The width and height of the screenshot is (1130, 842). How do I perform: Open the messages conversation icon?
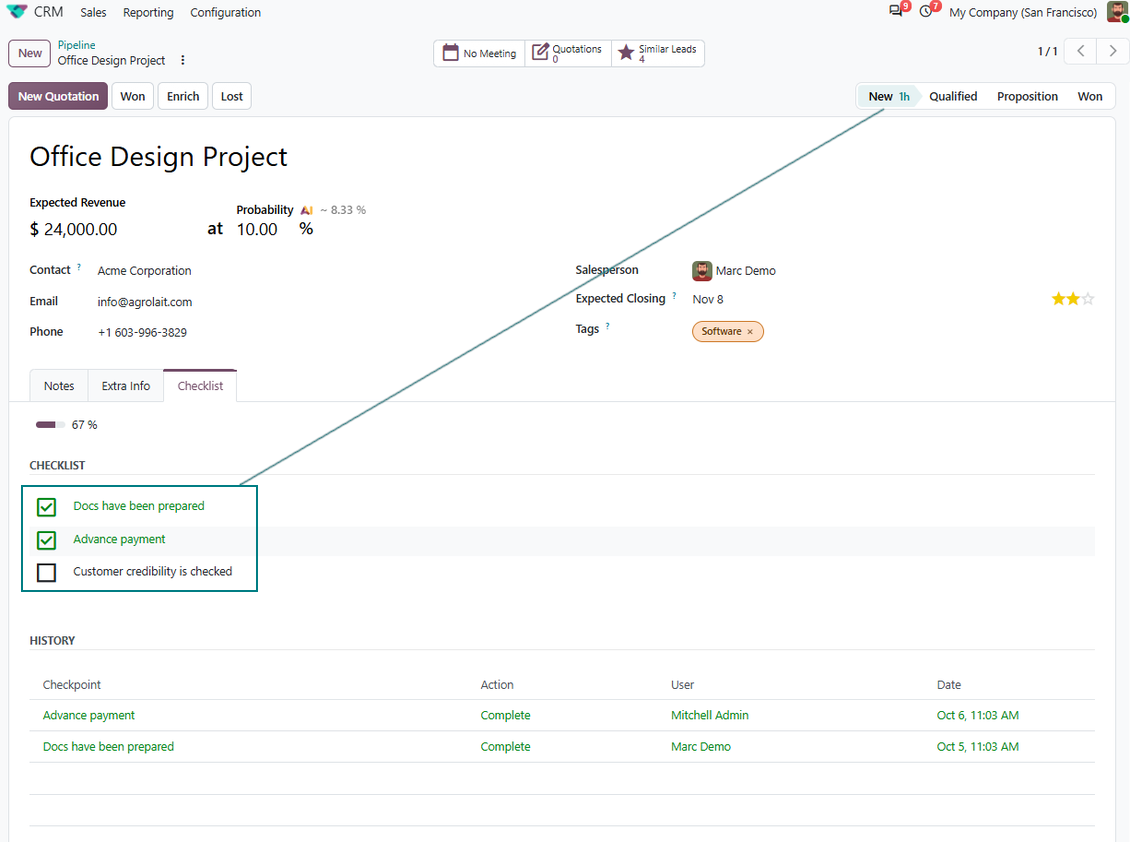click(896, 12)
